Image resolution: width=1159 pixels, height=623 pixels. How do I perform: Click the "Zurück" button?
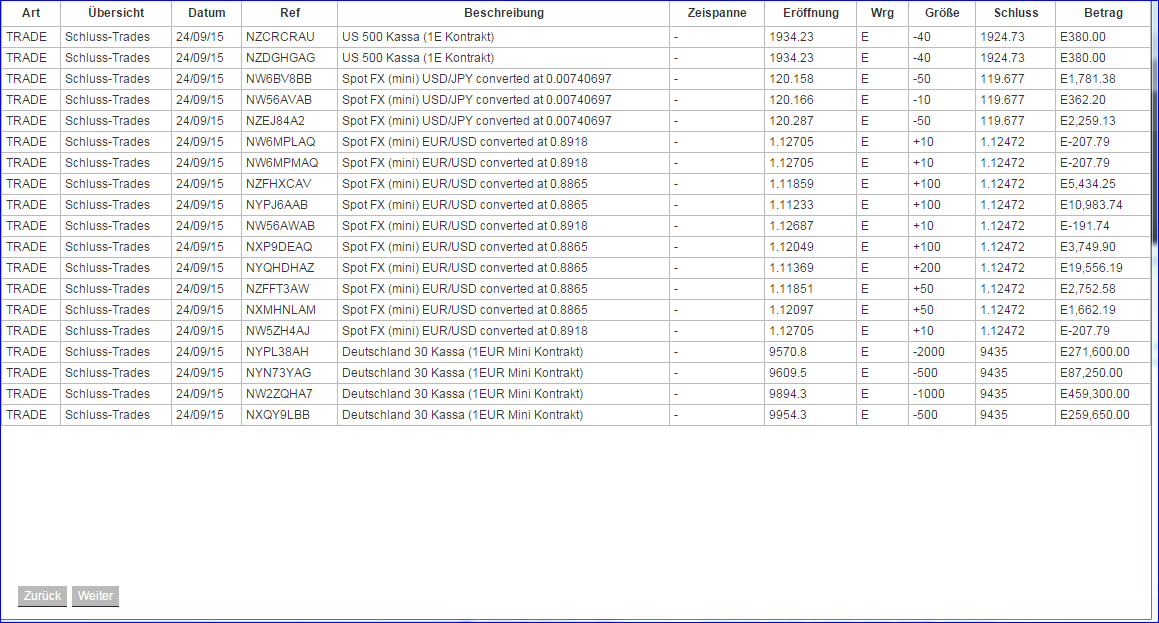click(x=41, y=596)
